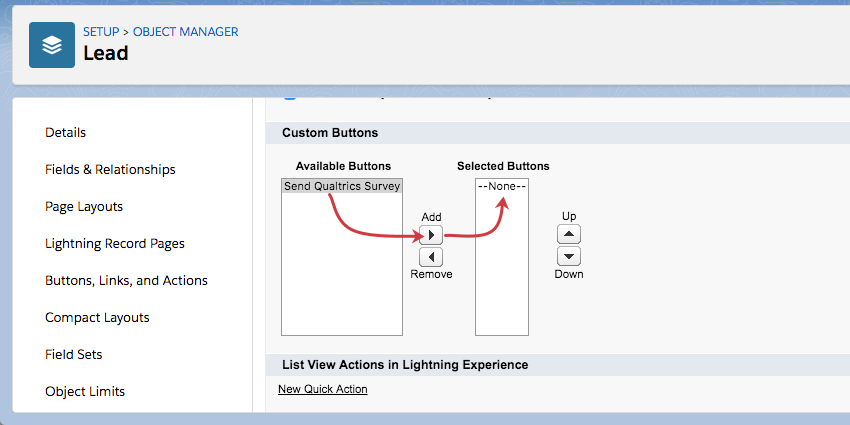Image resolution: width=850 pixels, height=425 pixels.
Task: Open the Details sidebar item
Action: point(66,132)
